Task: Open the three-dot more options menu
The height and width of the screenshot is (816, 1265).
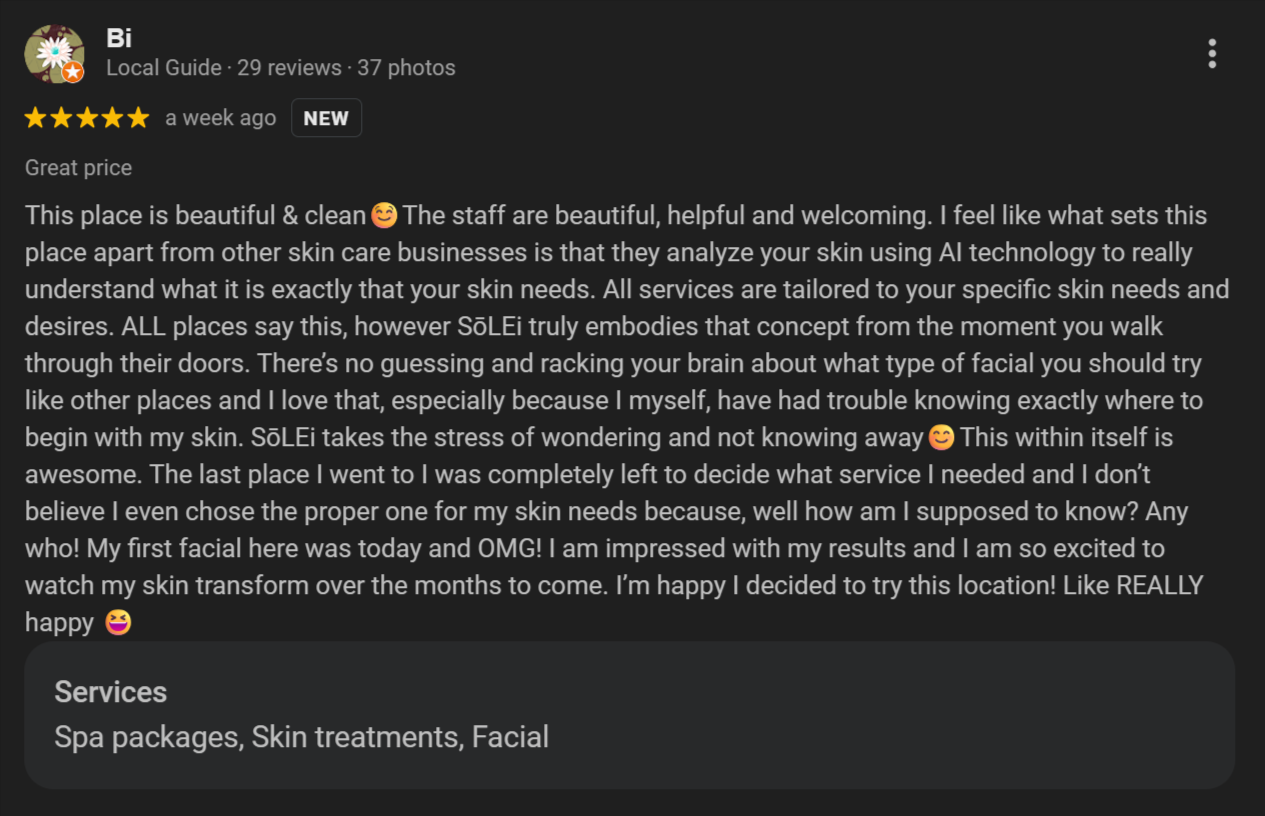Action: [1212, 54]
